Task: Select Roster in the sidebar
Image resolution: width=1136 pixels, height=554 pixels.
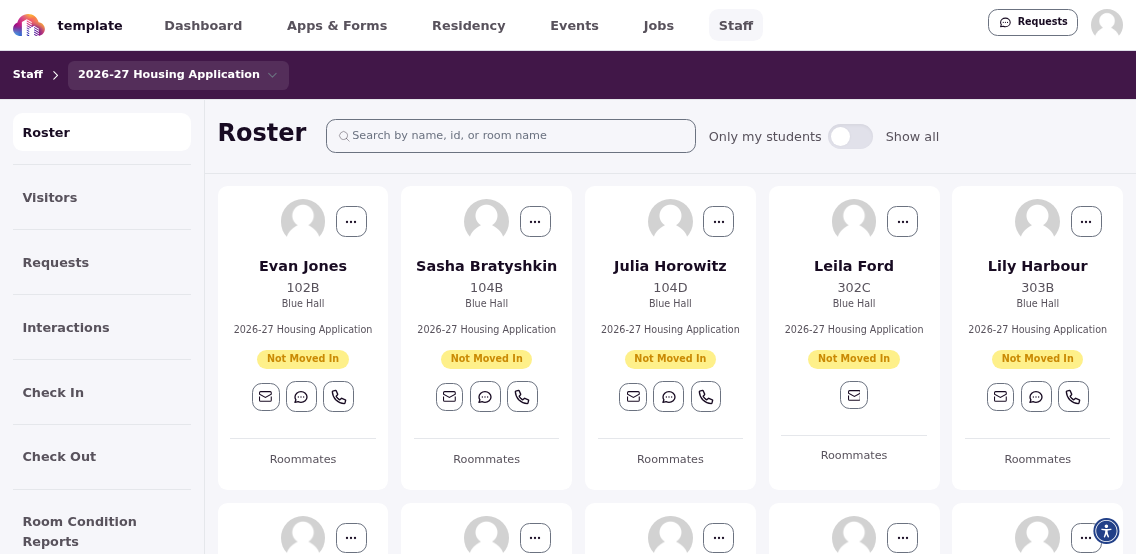Action: (x=102, y=132)
